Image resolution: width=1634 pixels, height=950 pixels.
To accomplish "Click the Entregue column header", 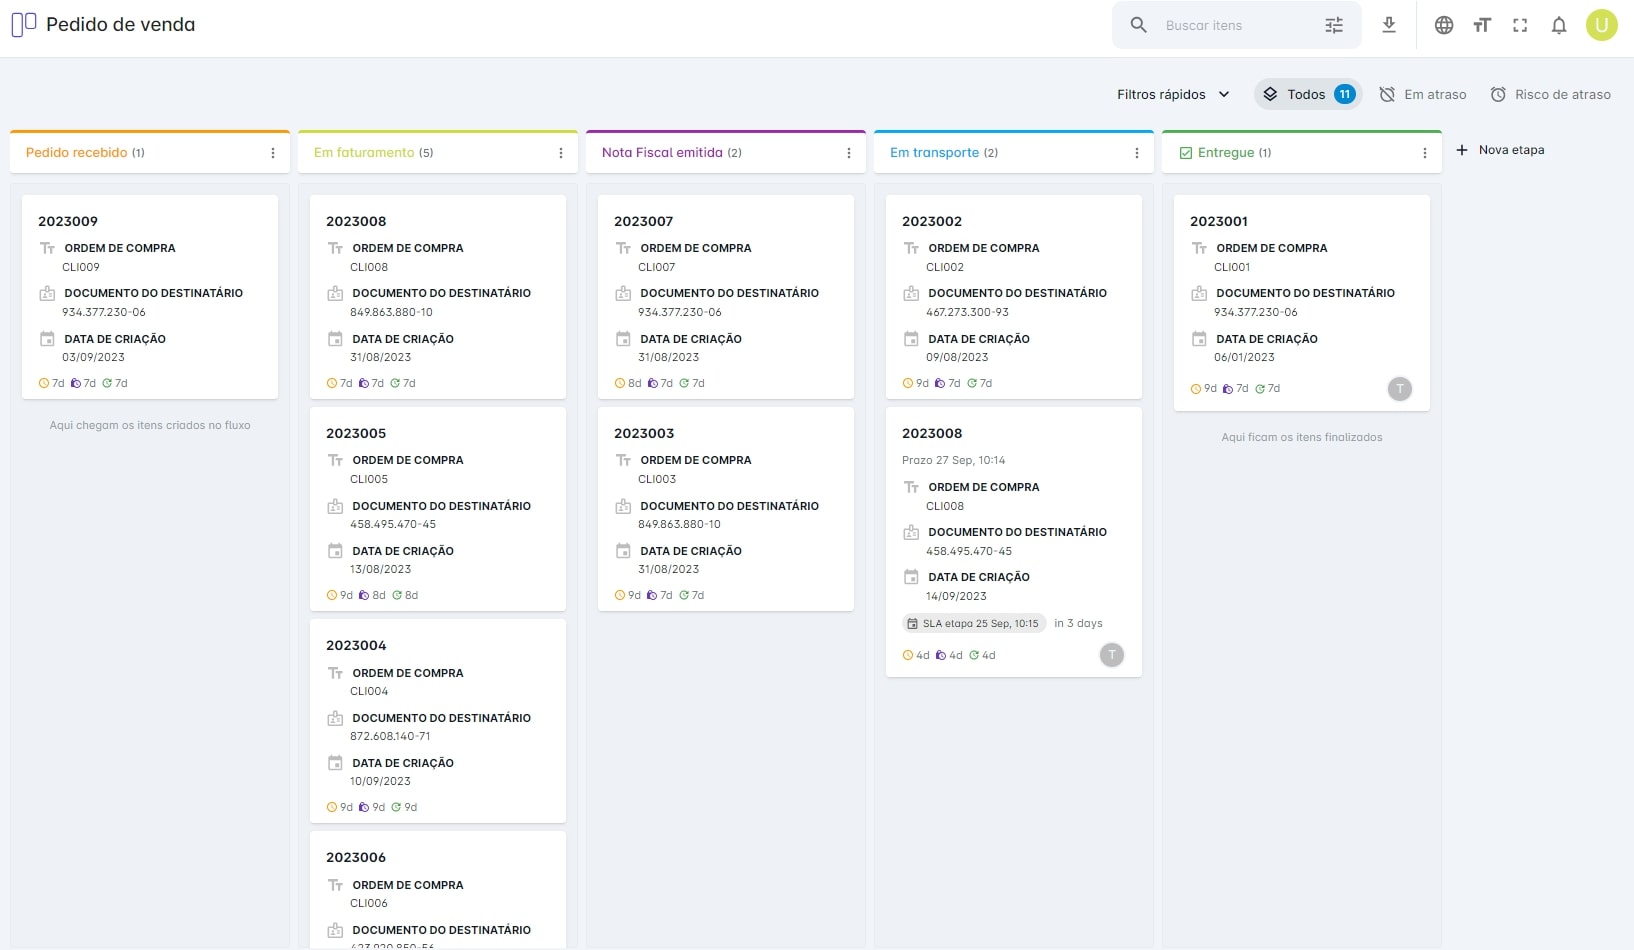I will coord(1302,153).
